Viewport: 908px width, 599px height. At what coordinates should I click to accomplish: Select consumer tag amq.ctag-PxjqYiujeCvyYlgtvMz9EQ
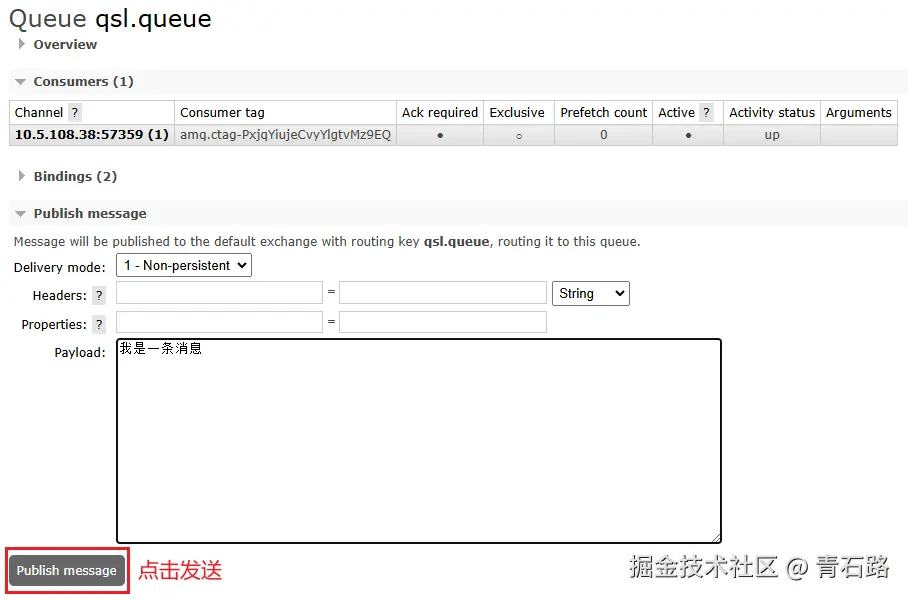click(286, 134)
